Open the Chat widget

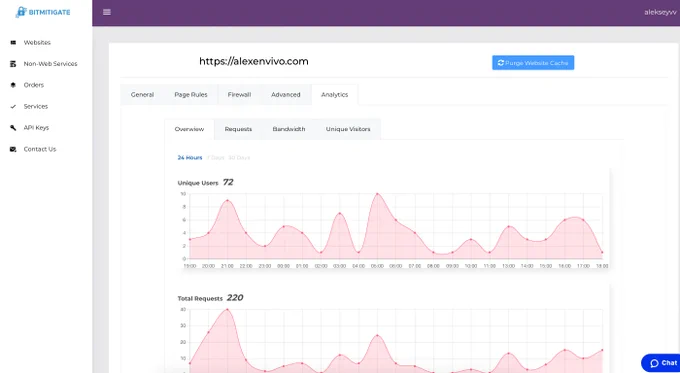(660, 363)
